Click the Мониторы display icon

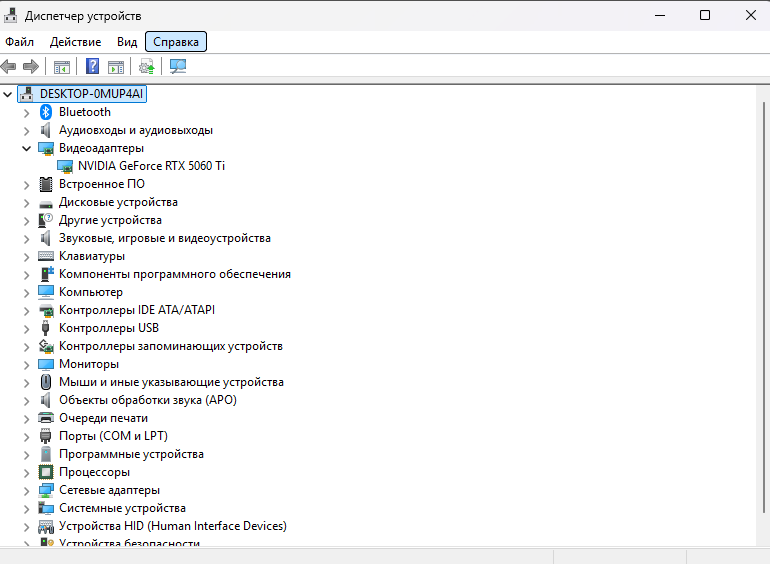46,364
